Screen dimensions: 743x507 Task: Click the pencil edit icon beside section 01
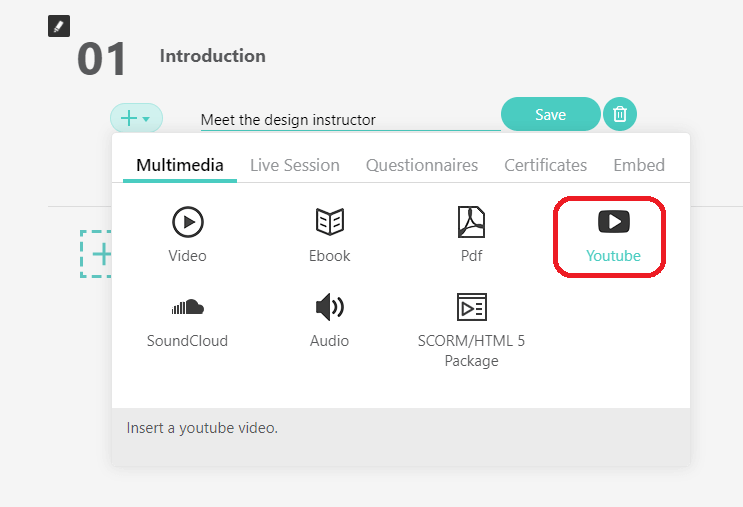tap(59, 26)
